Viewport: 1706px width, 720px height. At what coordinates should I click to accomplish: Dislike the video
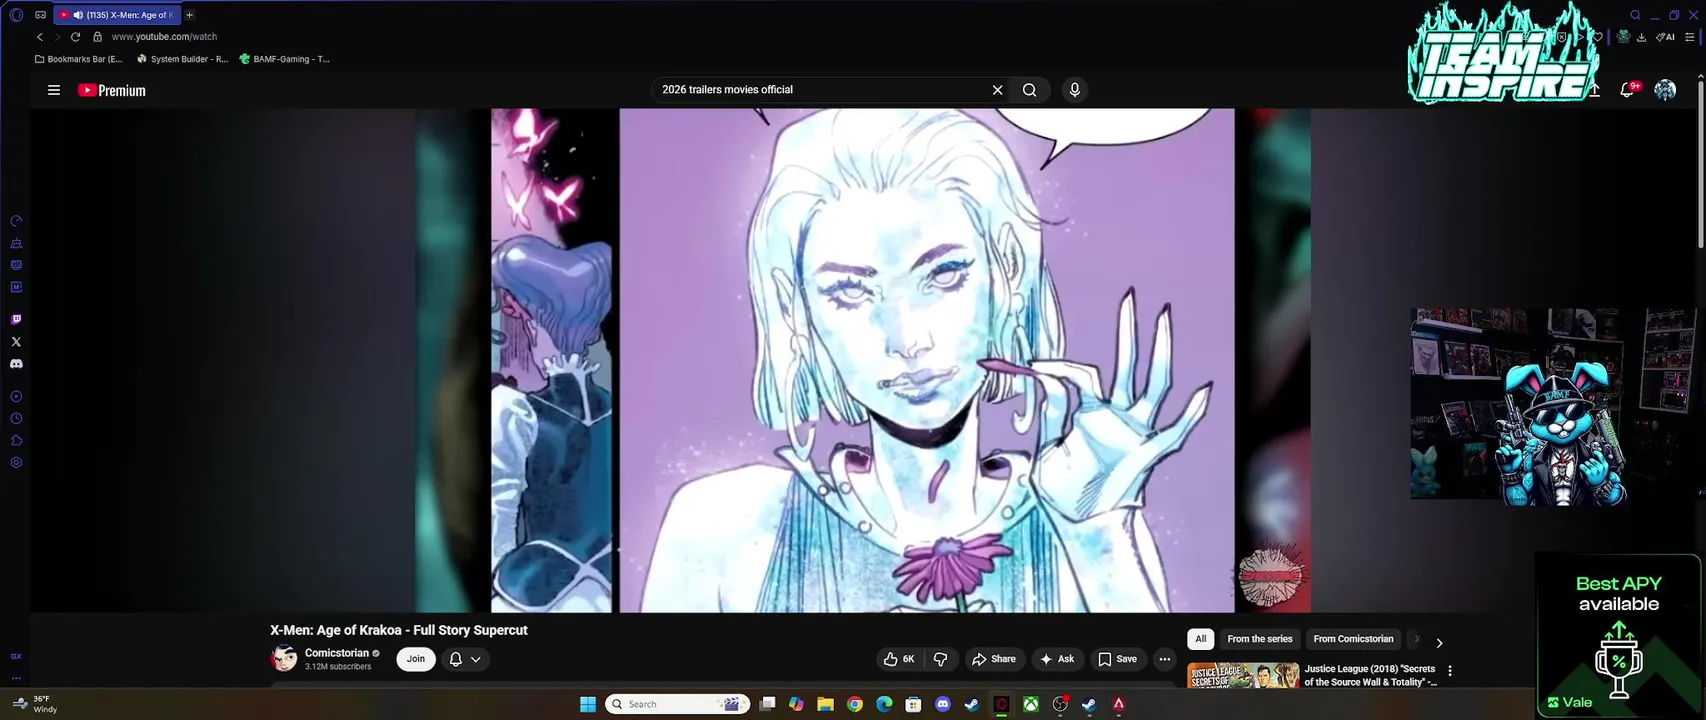coord(940,659)
